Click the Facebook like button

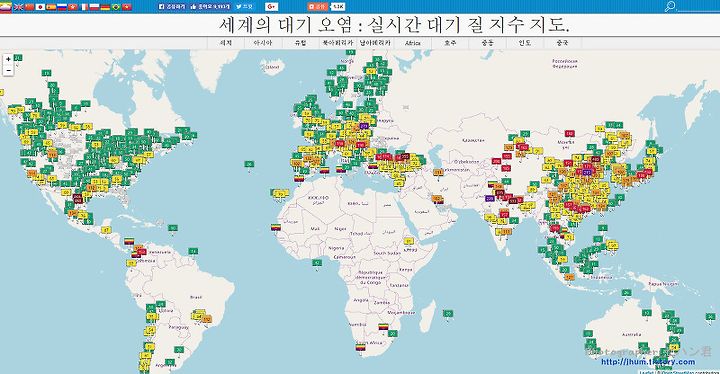click(210, 7)
